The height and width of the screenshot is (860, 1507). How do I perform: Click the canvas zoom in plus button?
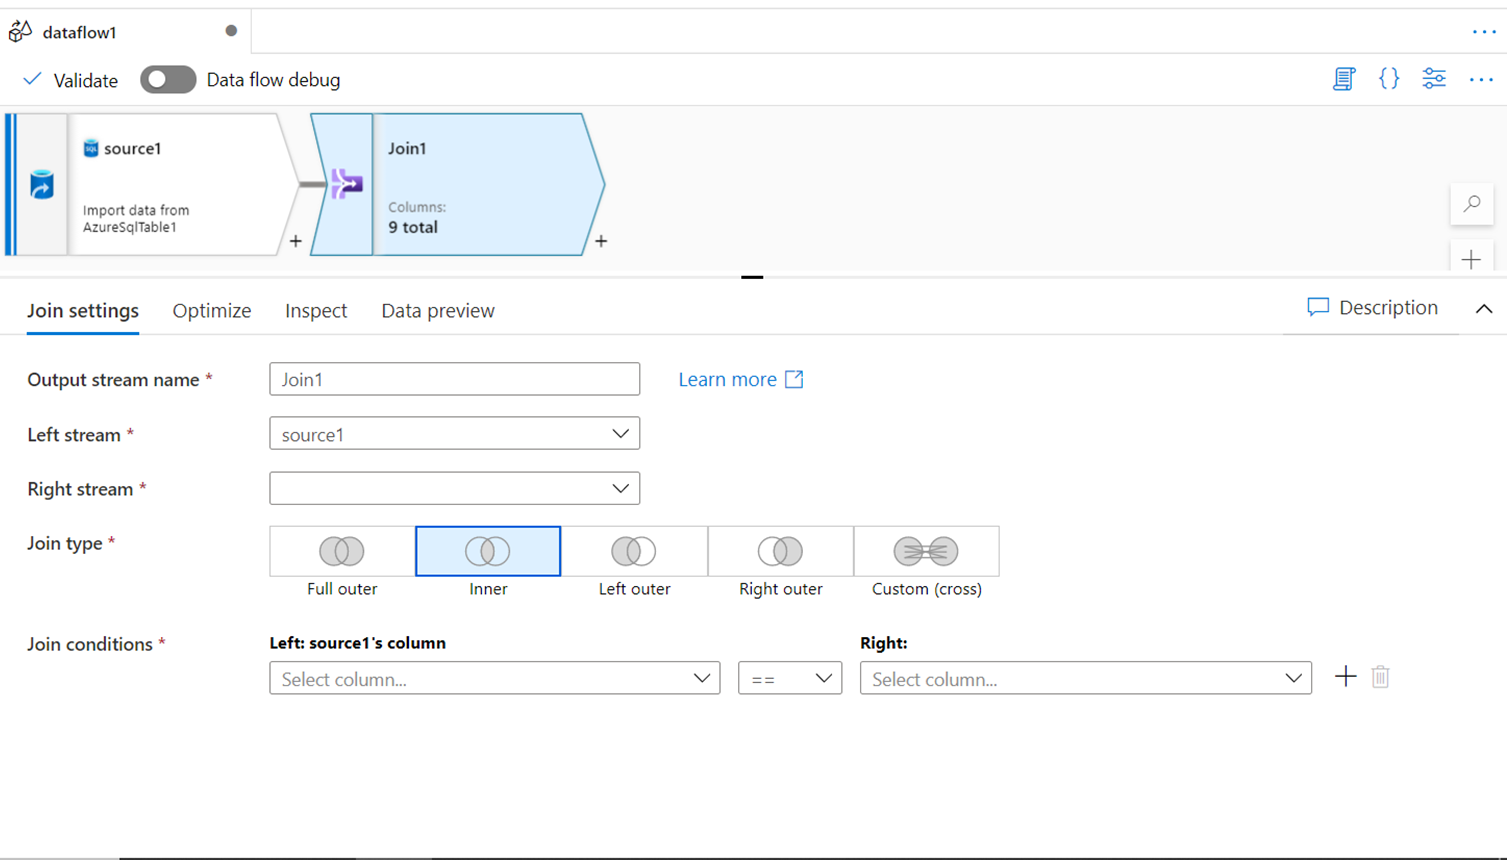pos(1471,260)
